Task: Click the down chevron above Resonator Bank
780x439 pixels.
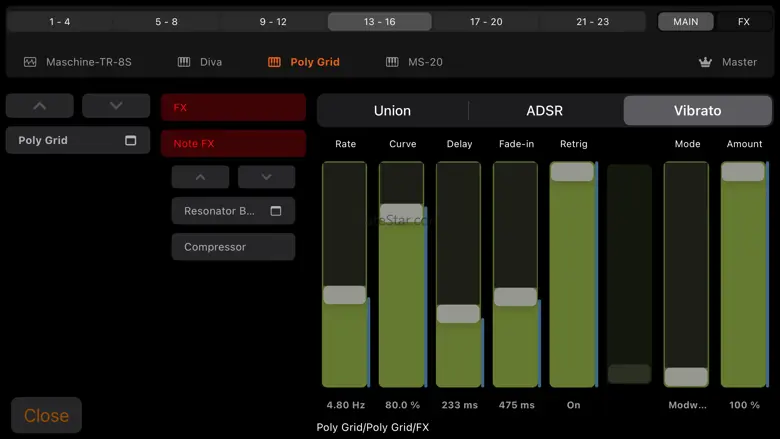Action: 266,177
